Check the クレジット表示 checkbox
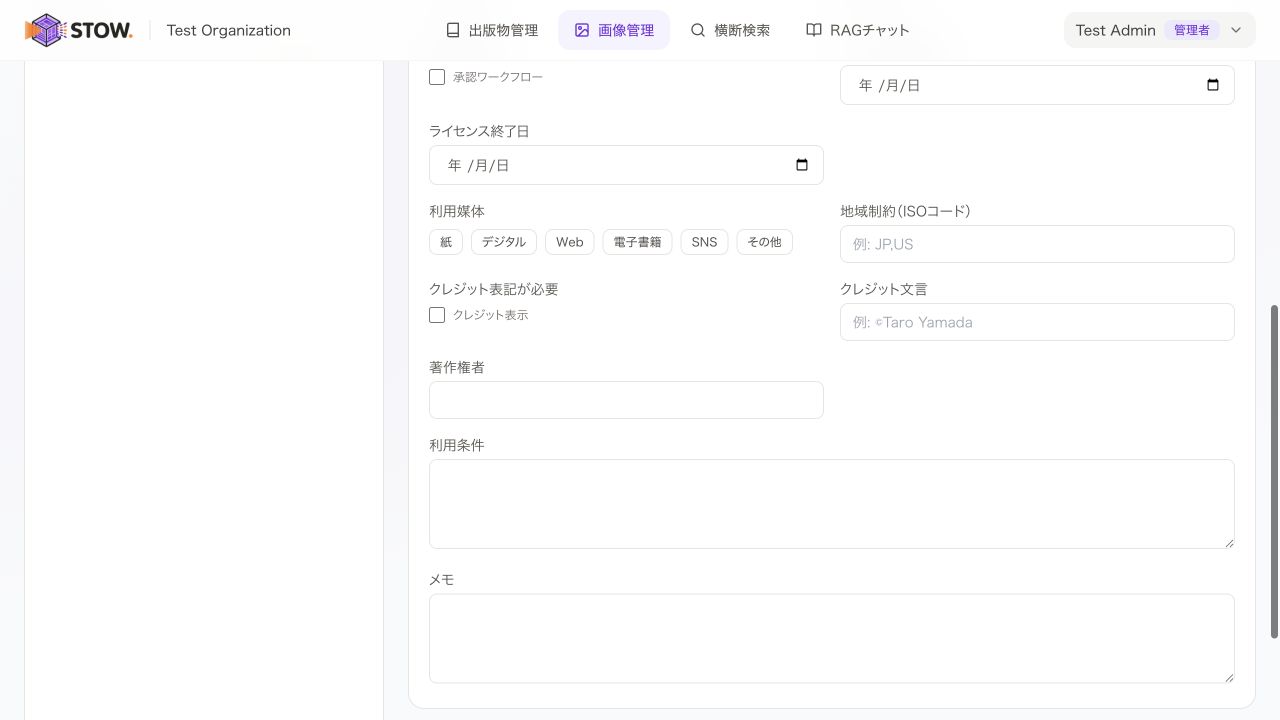1280x720 pixels. tap(437, 315)
